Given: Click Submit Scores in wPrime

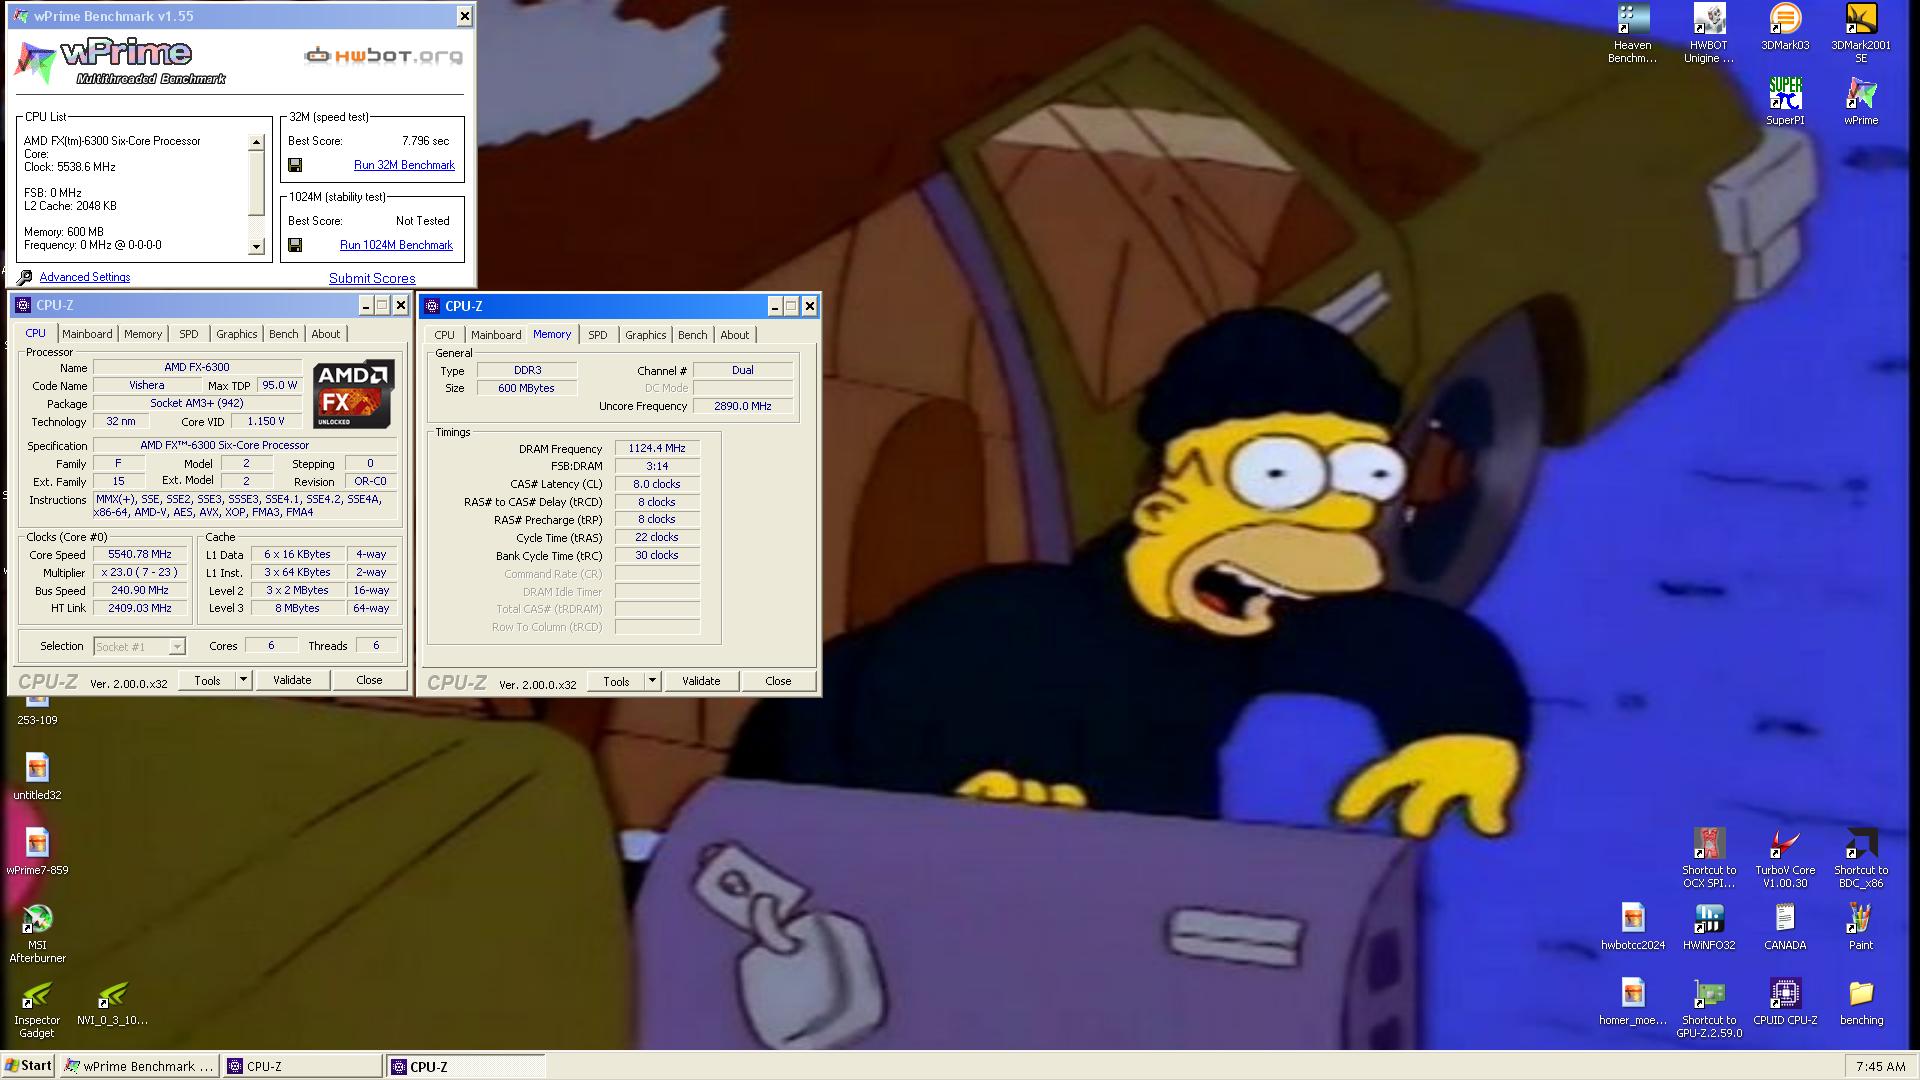Looking at the screenshot, I should 372,278.
